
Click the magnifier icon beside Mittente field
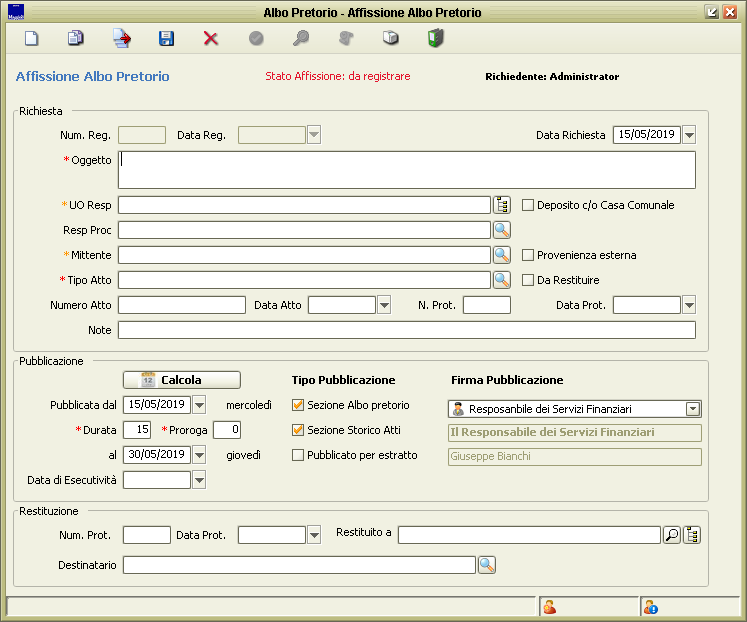coord(502,255)
